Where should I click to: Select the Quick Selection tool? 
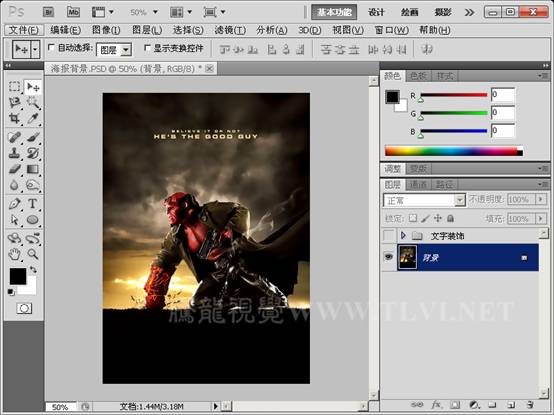click(33, 102)
